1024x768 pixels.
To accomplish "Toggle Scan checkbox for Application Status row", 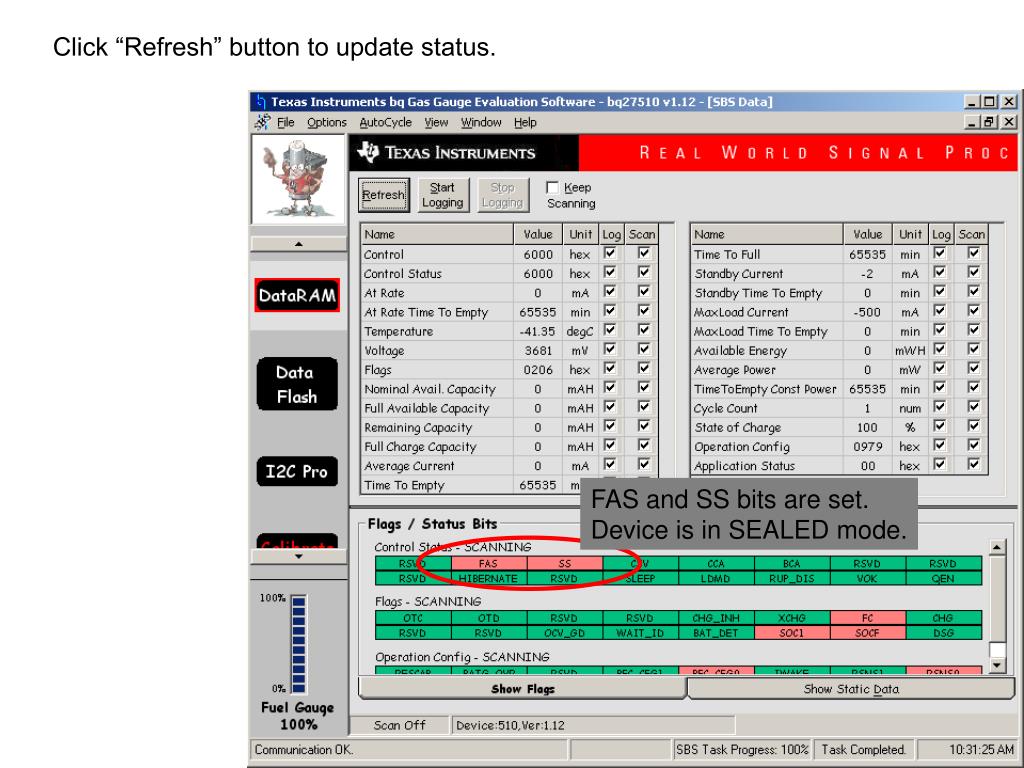I will coord(974,465).
